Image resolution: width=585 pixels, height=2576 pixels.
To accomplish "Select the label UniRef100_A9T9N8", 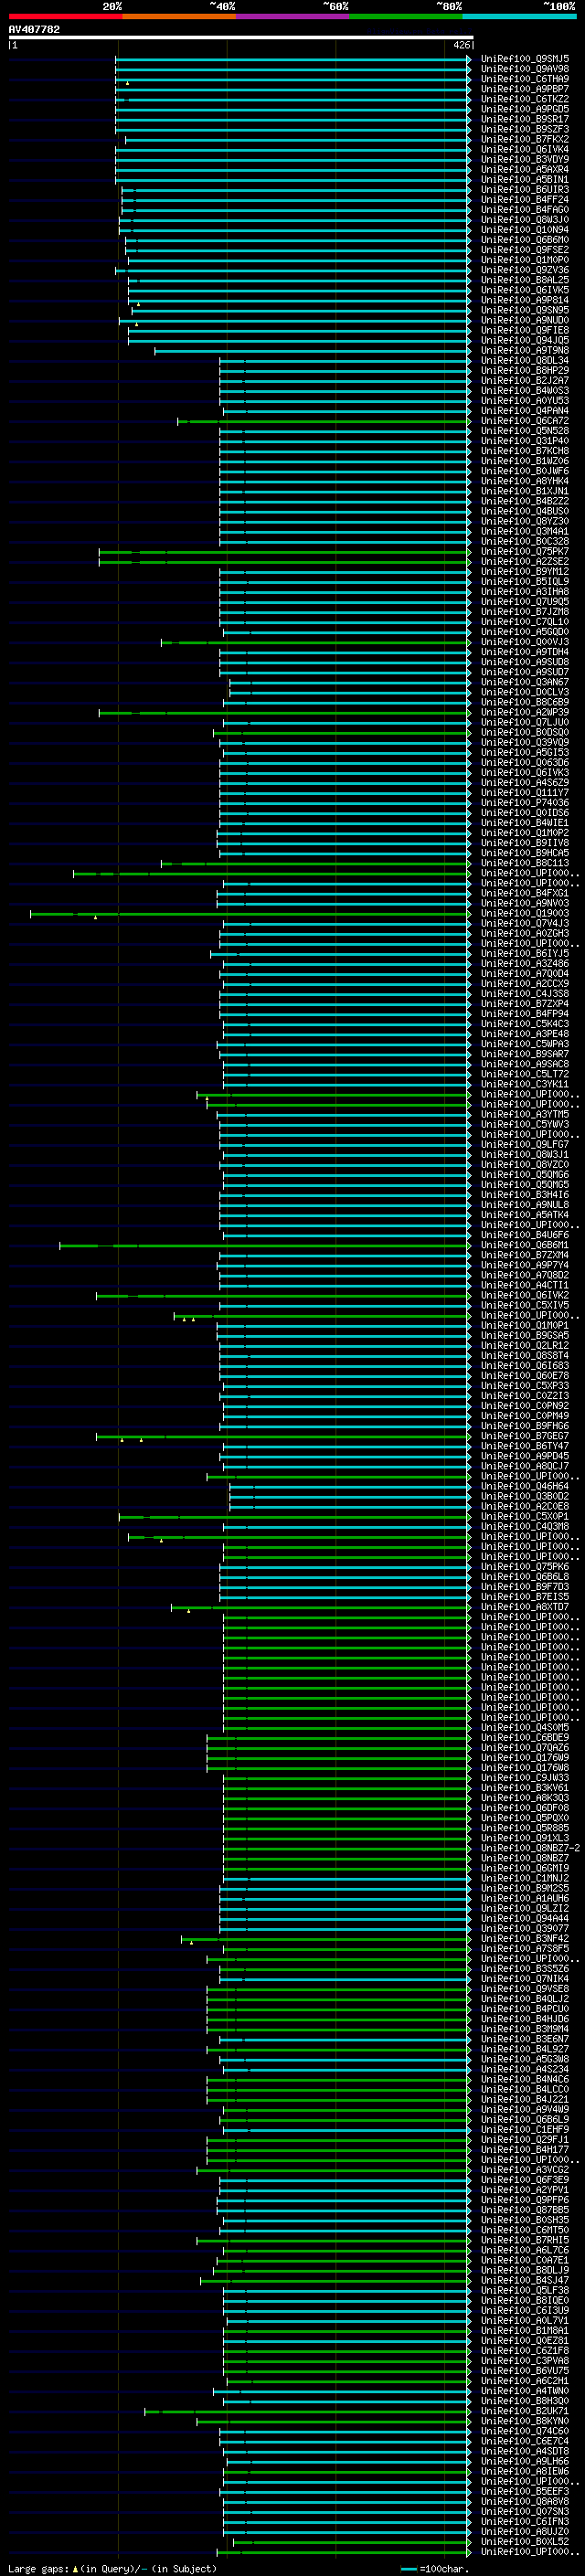I will click(524, 350).
